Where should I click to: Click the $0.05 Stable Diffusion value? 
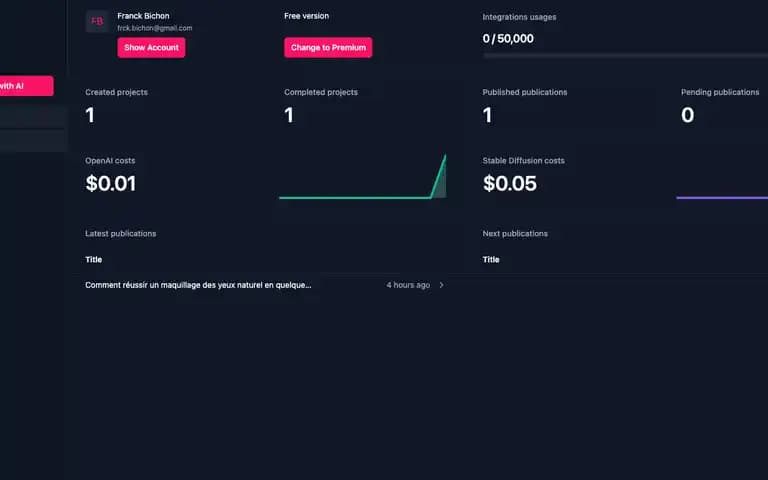point(510,184)
